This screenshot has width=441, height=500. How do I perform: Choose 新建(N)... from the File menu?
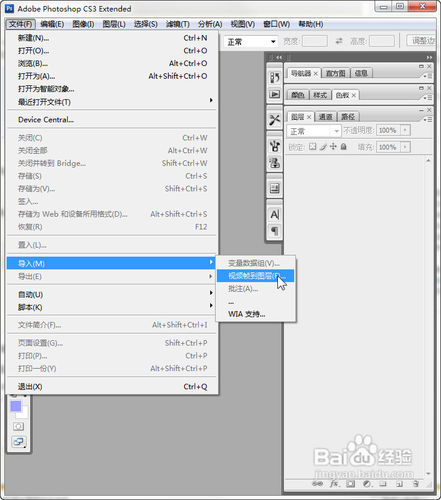coord(112,38)
